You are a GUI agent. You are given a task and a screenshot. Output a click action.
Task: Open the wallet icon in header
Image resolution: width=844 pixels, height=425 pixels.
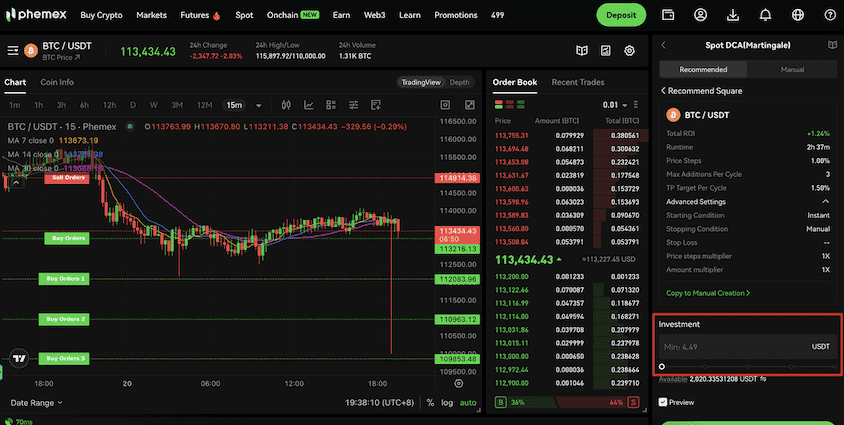click(x=667, y=15)
